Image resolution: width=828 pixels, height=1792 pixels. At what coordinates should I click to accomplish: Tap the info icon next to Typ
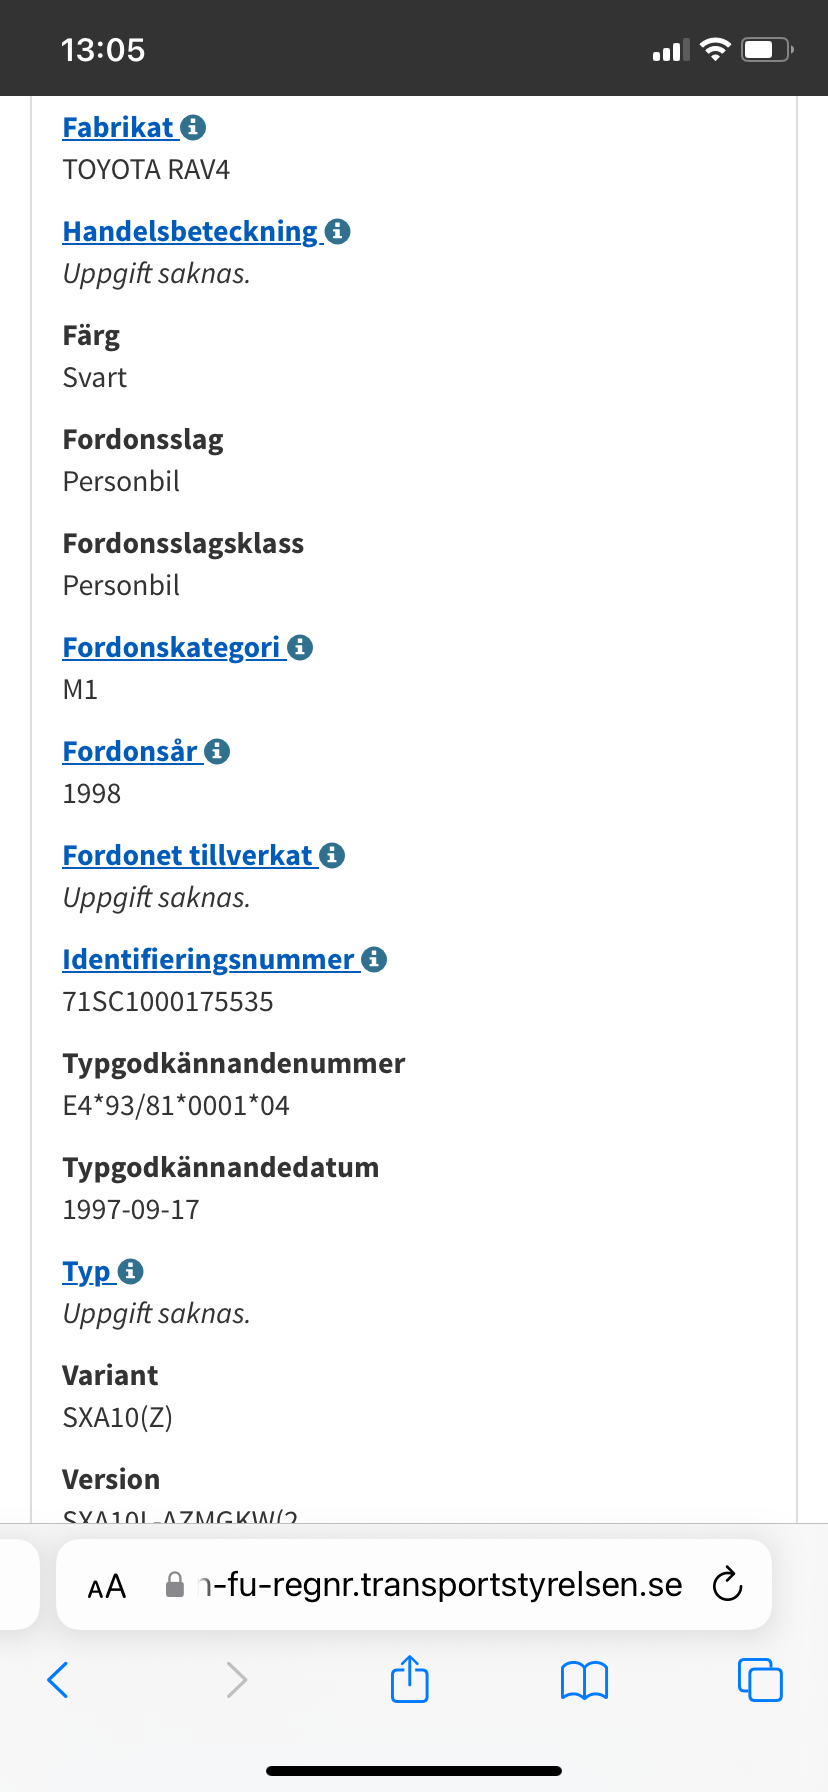(131, 1272)
